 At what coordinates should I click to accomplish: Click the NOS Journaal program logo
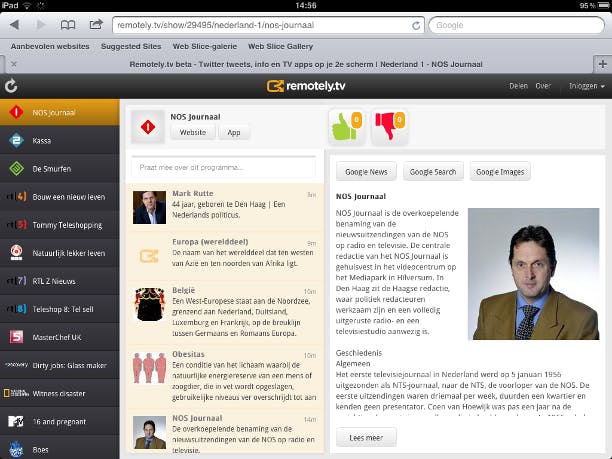point(148,127)
